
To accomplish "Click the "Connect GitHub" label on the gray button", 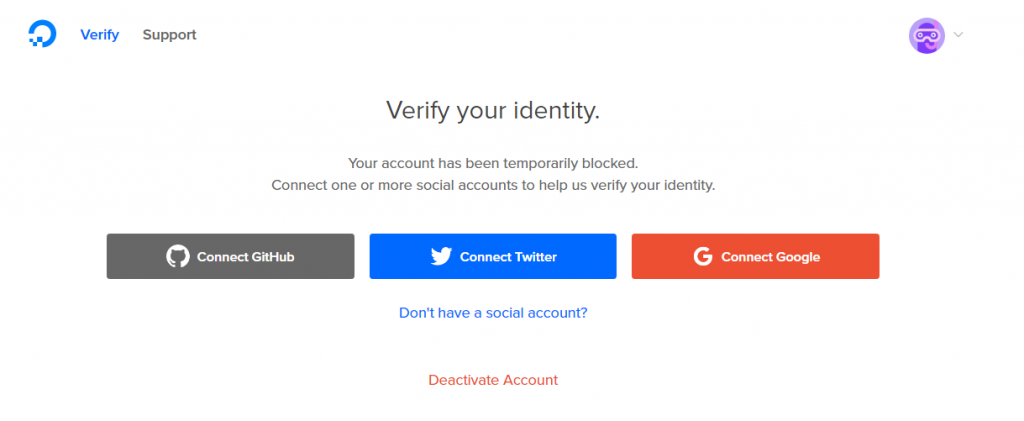I will (x=246, y=257).
